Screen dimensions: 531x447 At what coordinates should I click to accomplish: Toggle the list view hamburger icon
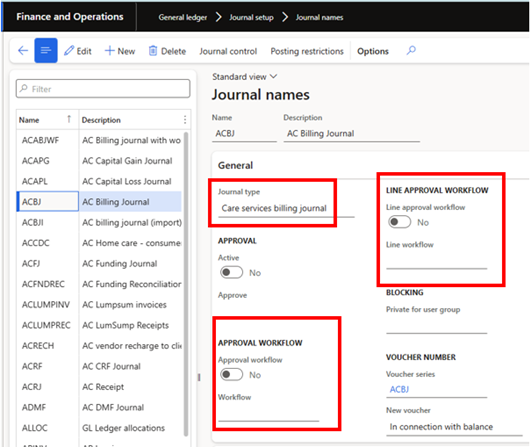(x=46, y=51)
